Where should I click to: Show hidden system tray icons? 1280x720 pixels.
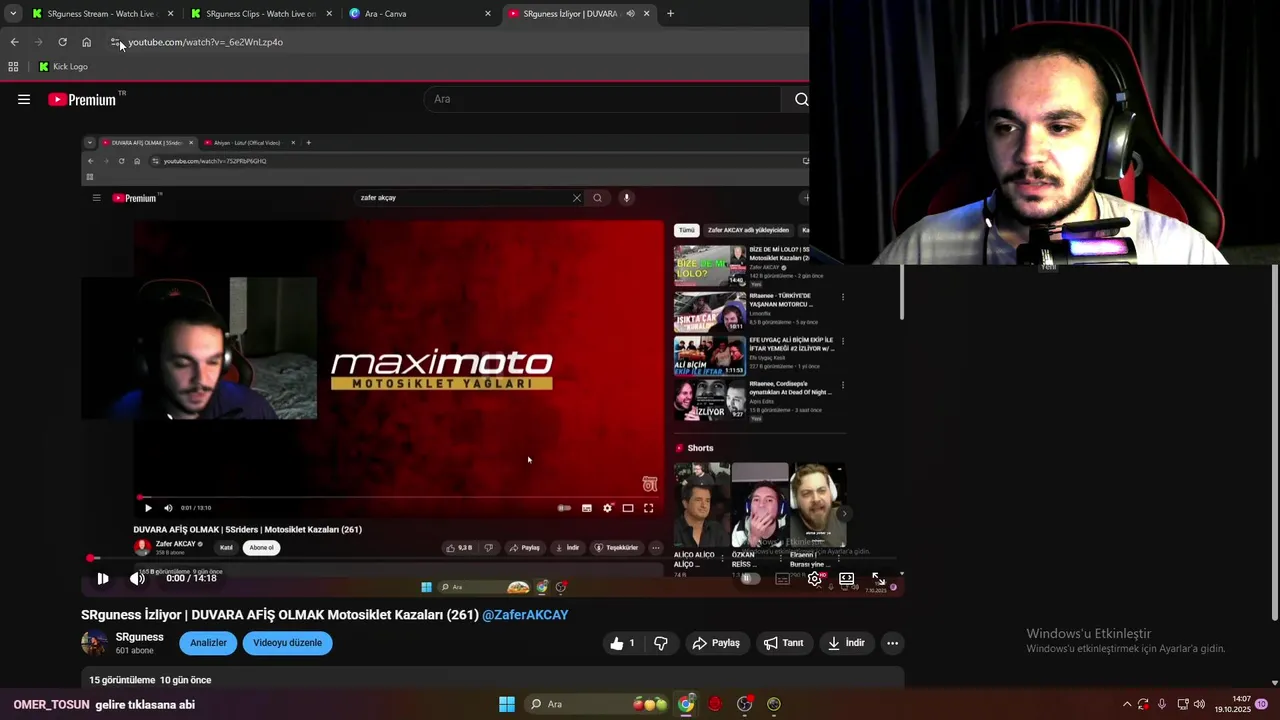(x=1127, y=704)
